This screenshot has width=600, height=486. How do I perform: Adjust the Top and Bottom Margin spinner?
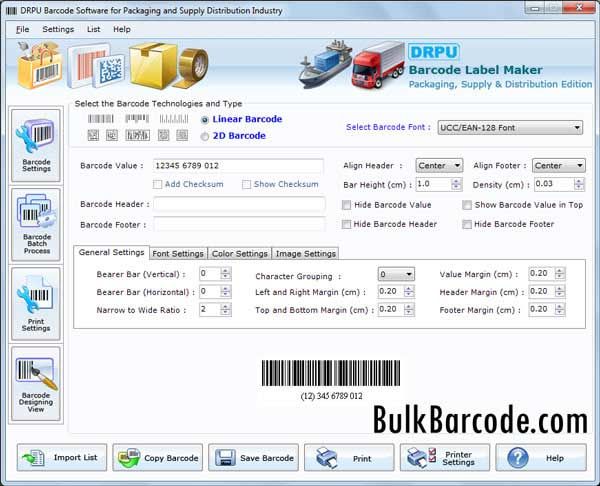pyautogui.click(x=409, y=309)
